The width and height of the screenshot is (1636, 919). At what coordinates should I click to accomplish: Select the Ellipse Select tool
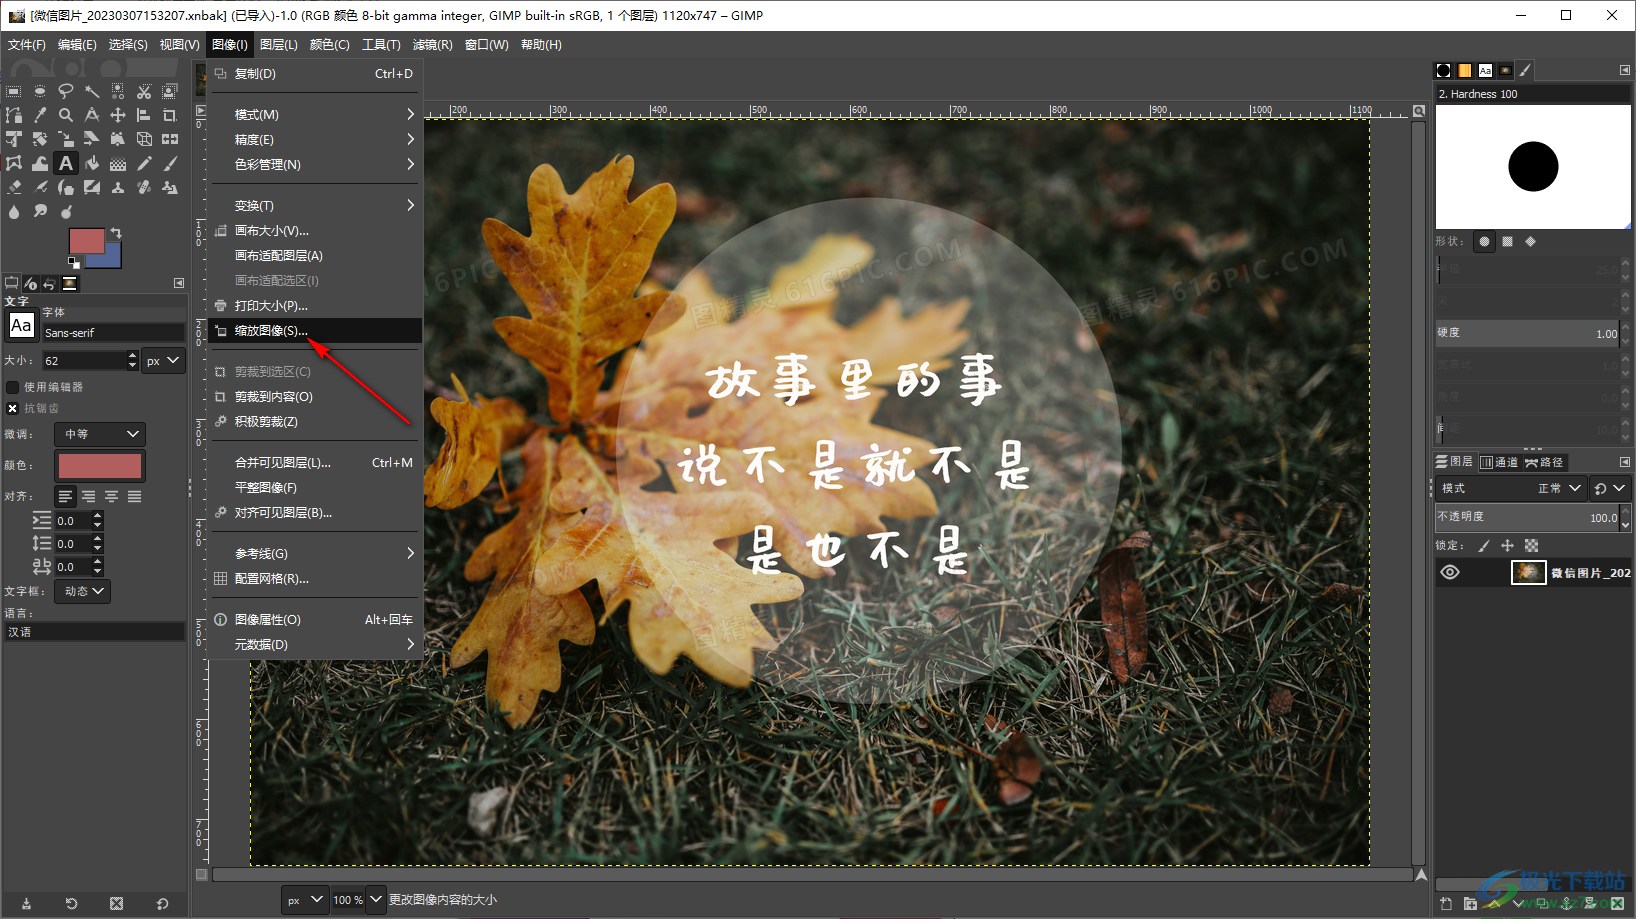pos(40,91)
